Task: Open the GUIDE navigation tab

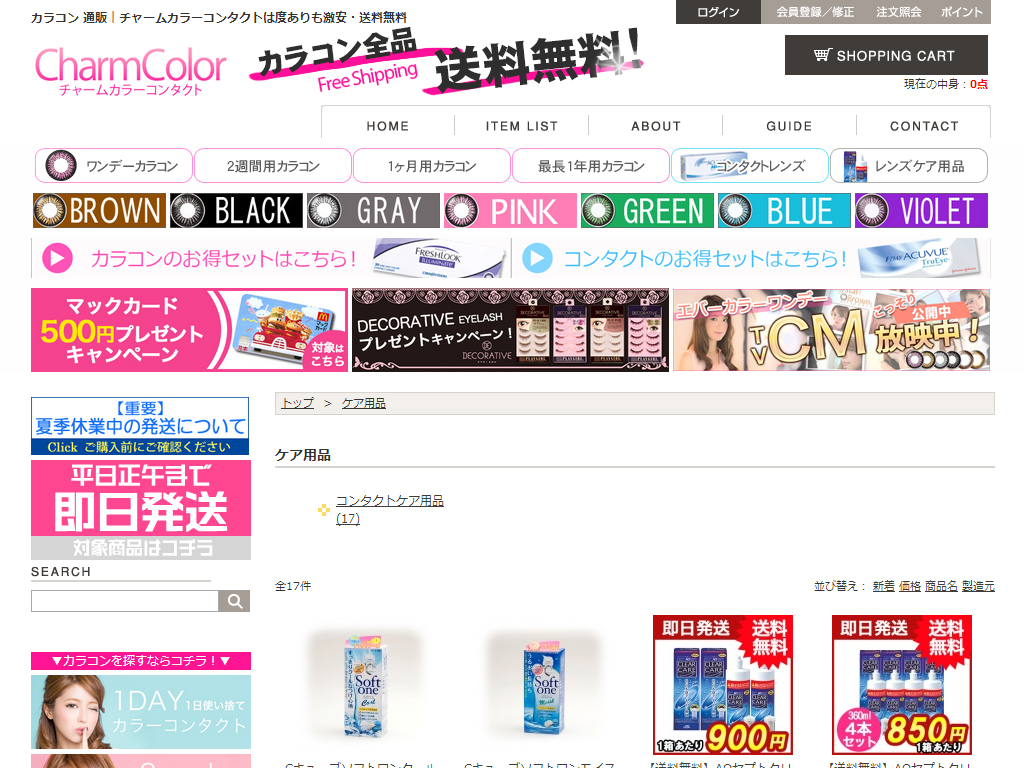Action: (x=789, y=126)
